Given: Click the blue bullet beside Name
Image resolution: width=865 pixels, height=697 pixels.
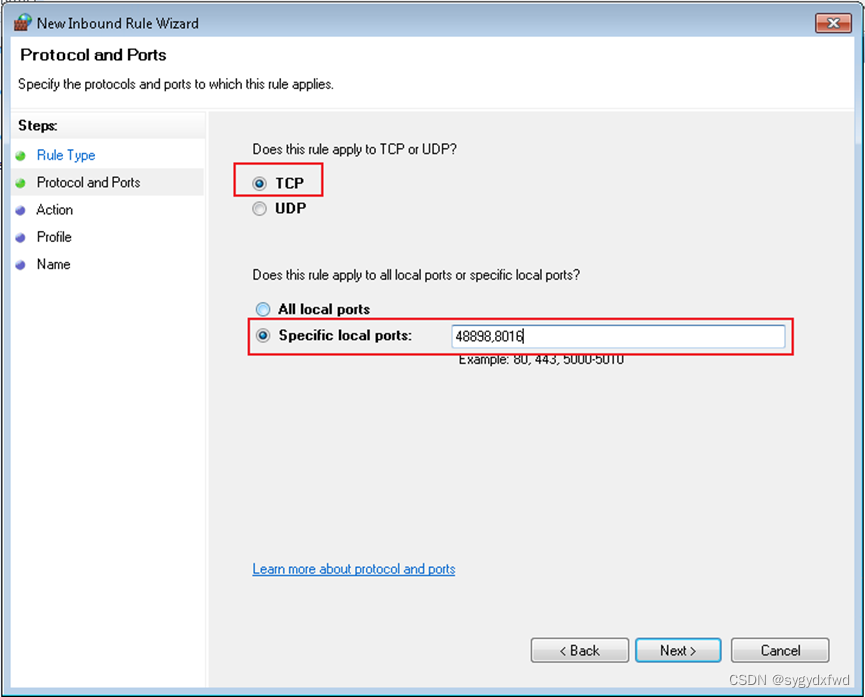Looking at the screenshot, I should coord(21,265).
